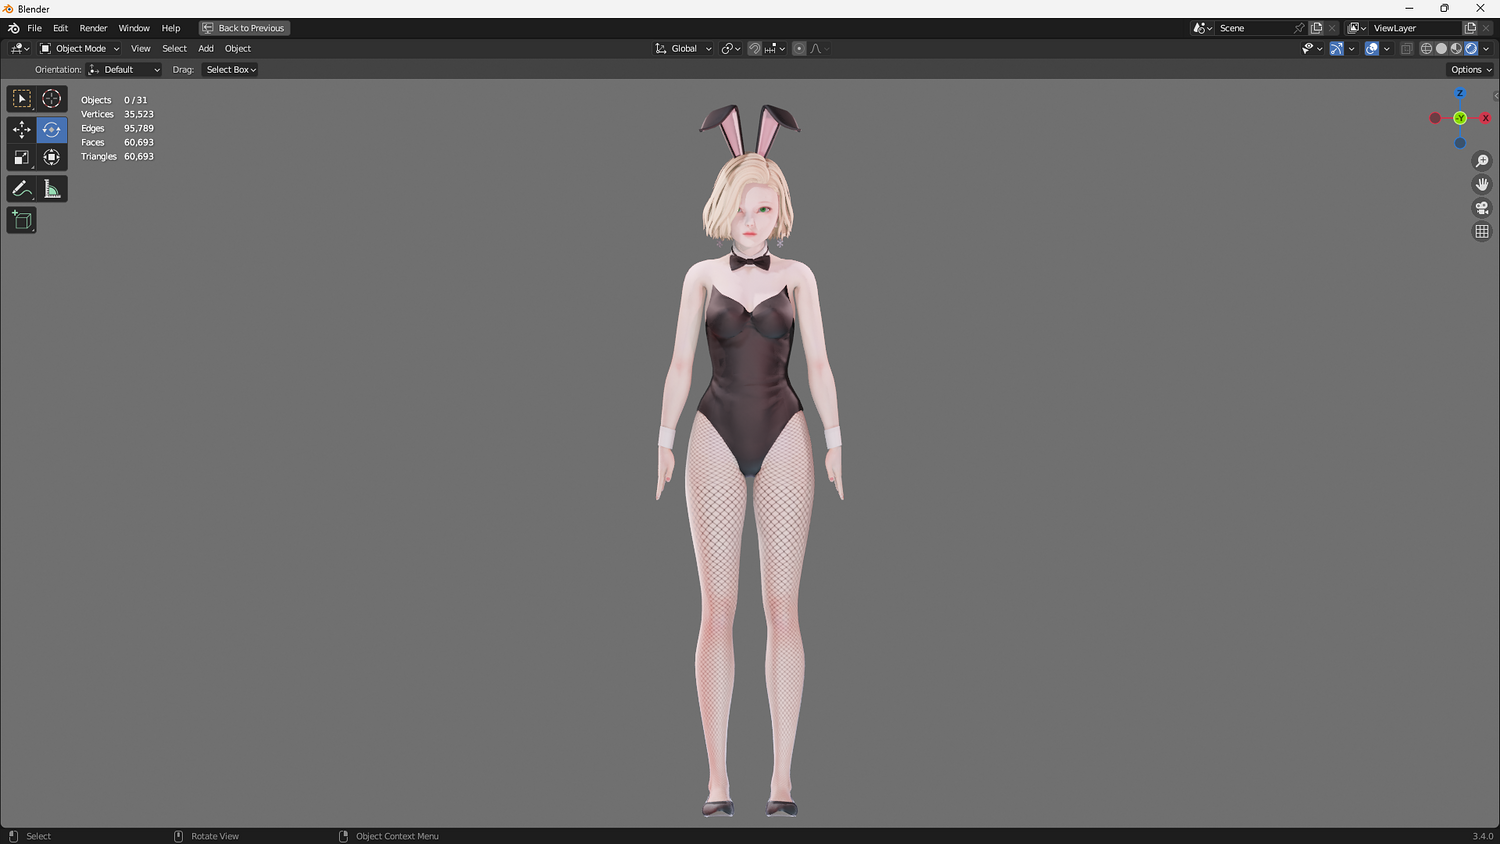Open Global transform orientation dropdown

[683, 48]
